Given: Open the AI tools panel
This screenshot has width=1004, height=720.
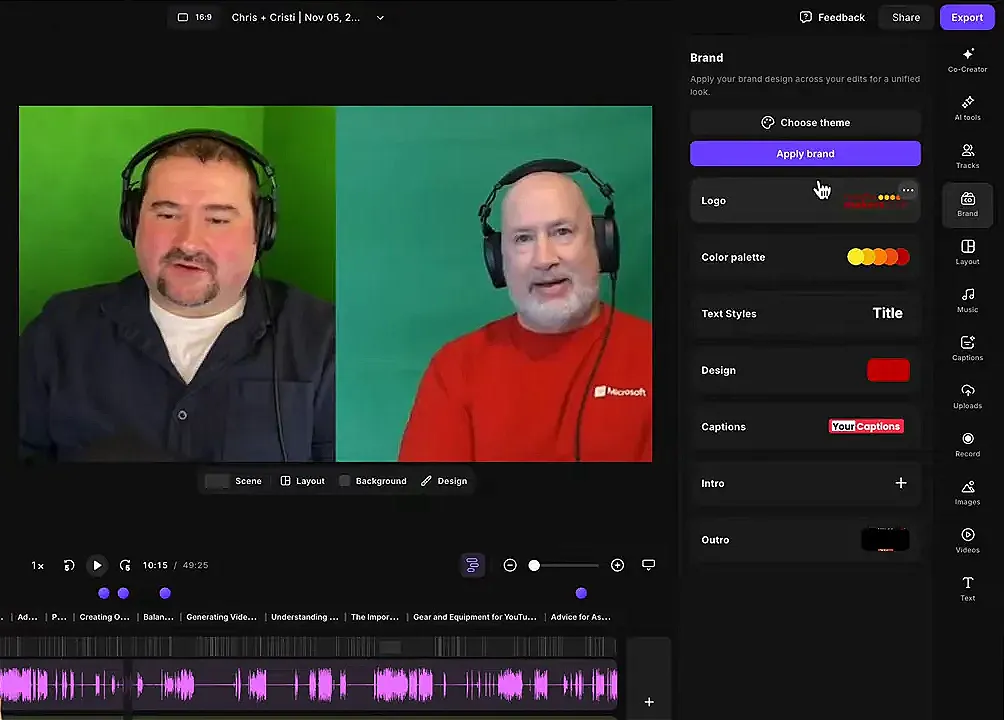Looking at the screenshot, I should point(967,109).
